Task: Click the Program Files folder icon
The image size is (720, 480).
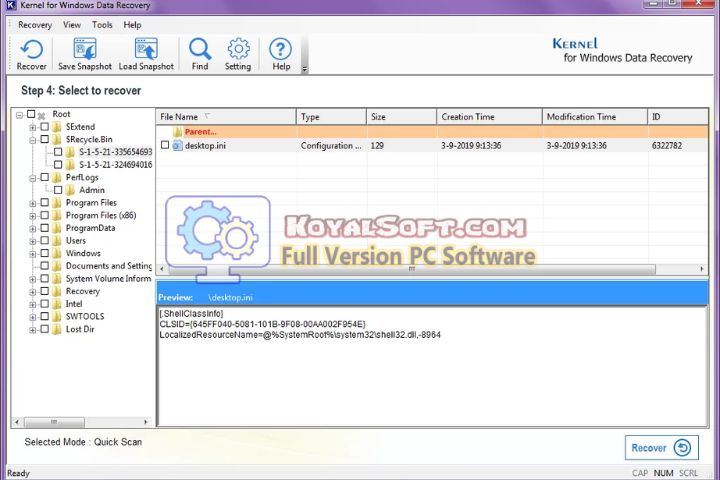Action: click(56, 203)
